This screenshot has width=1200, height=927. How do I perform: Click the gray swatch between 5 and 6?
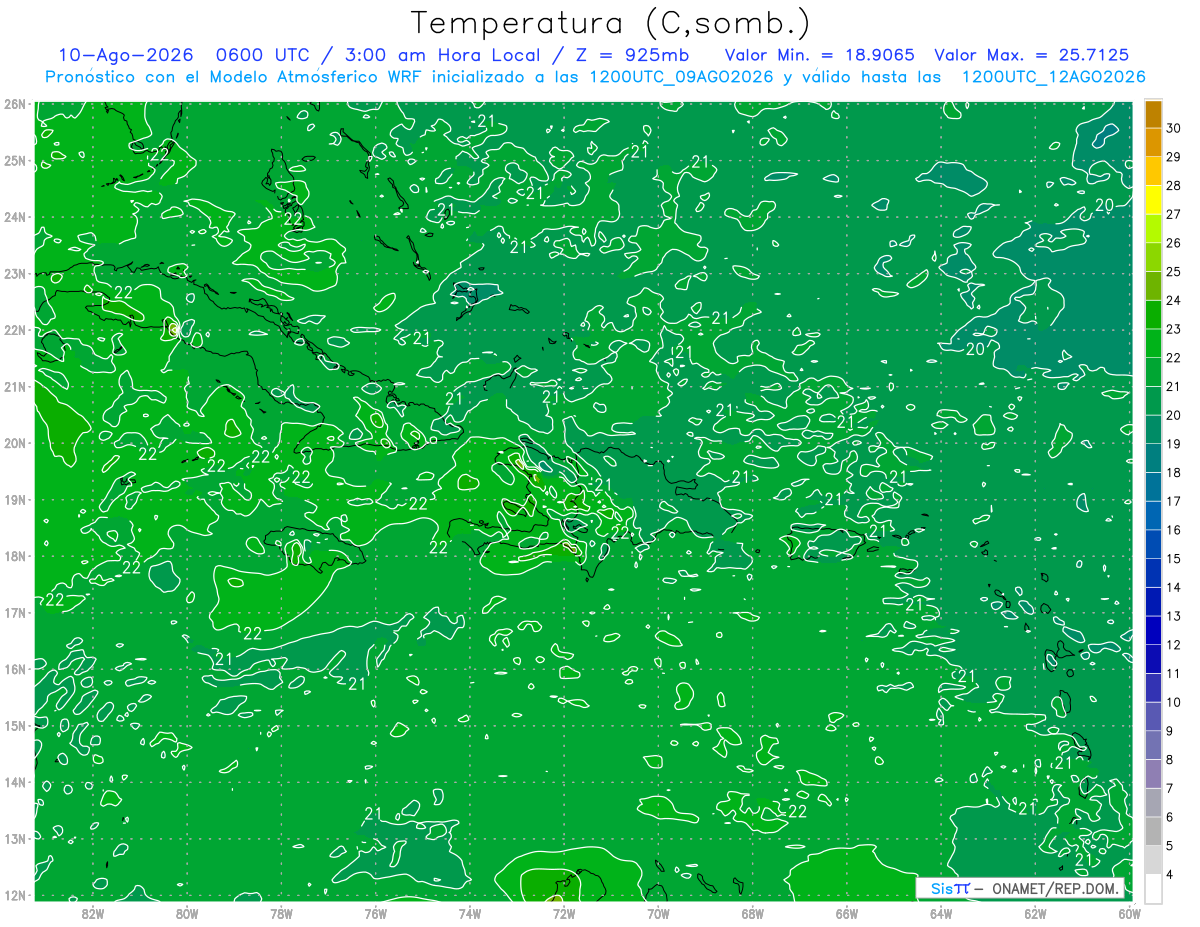coord(1153,831)
